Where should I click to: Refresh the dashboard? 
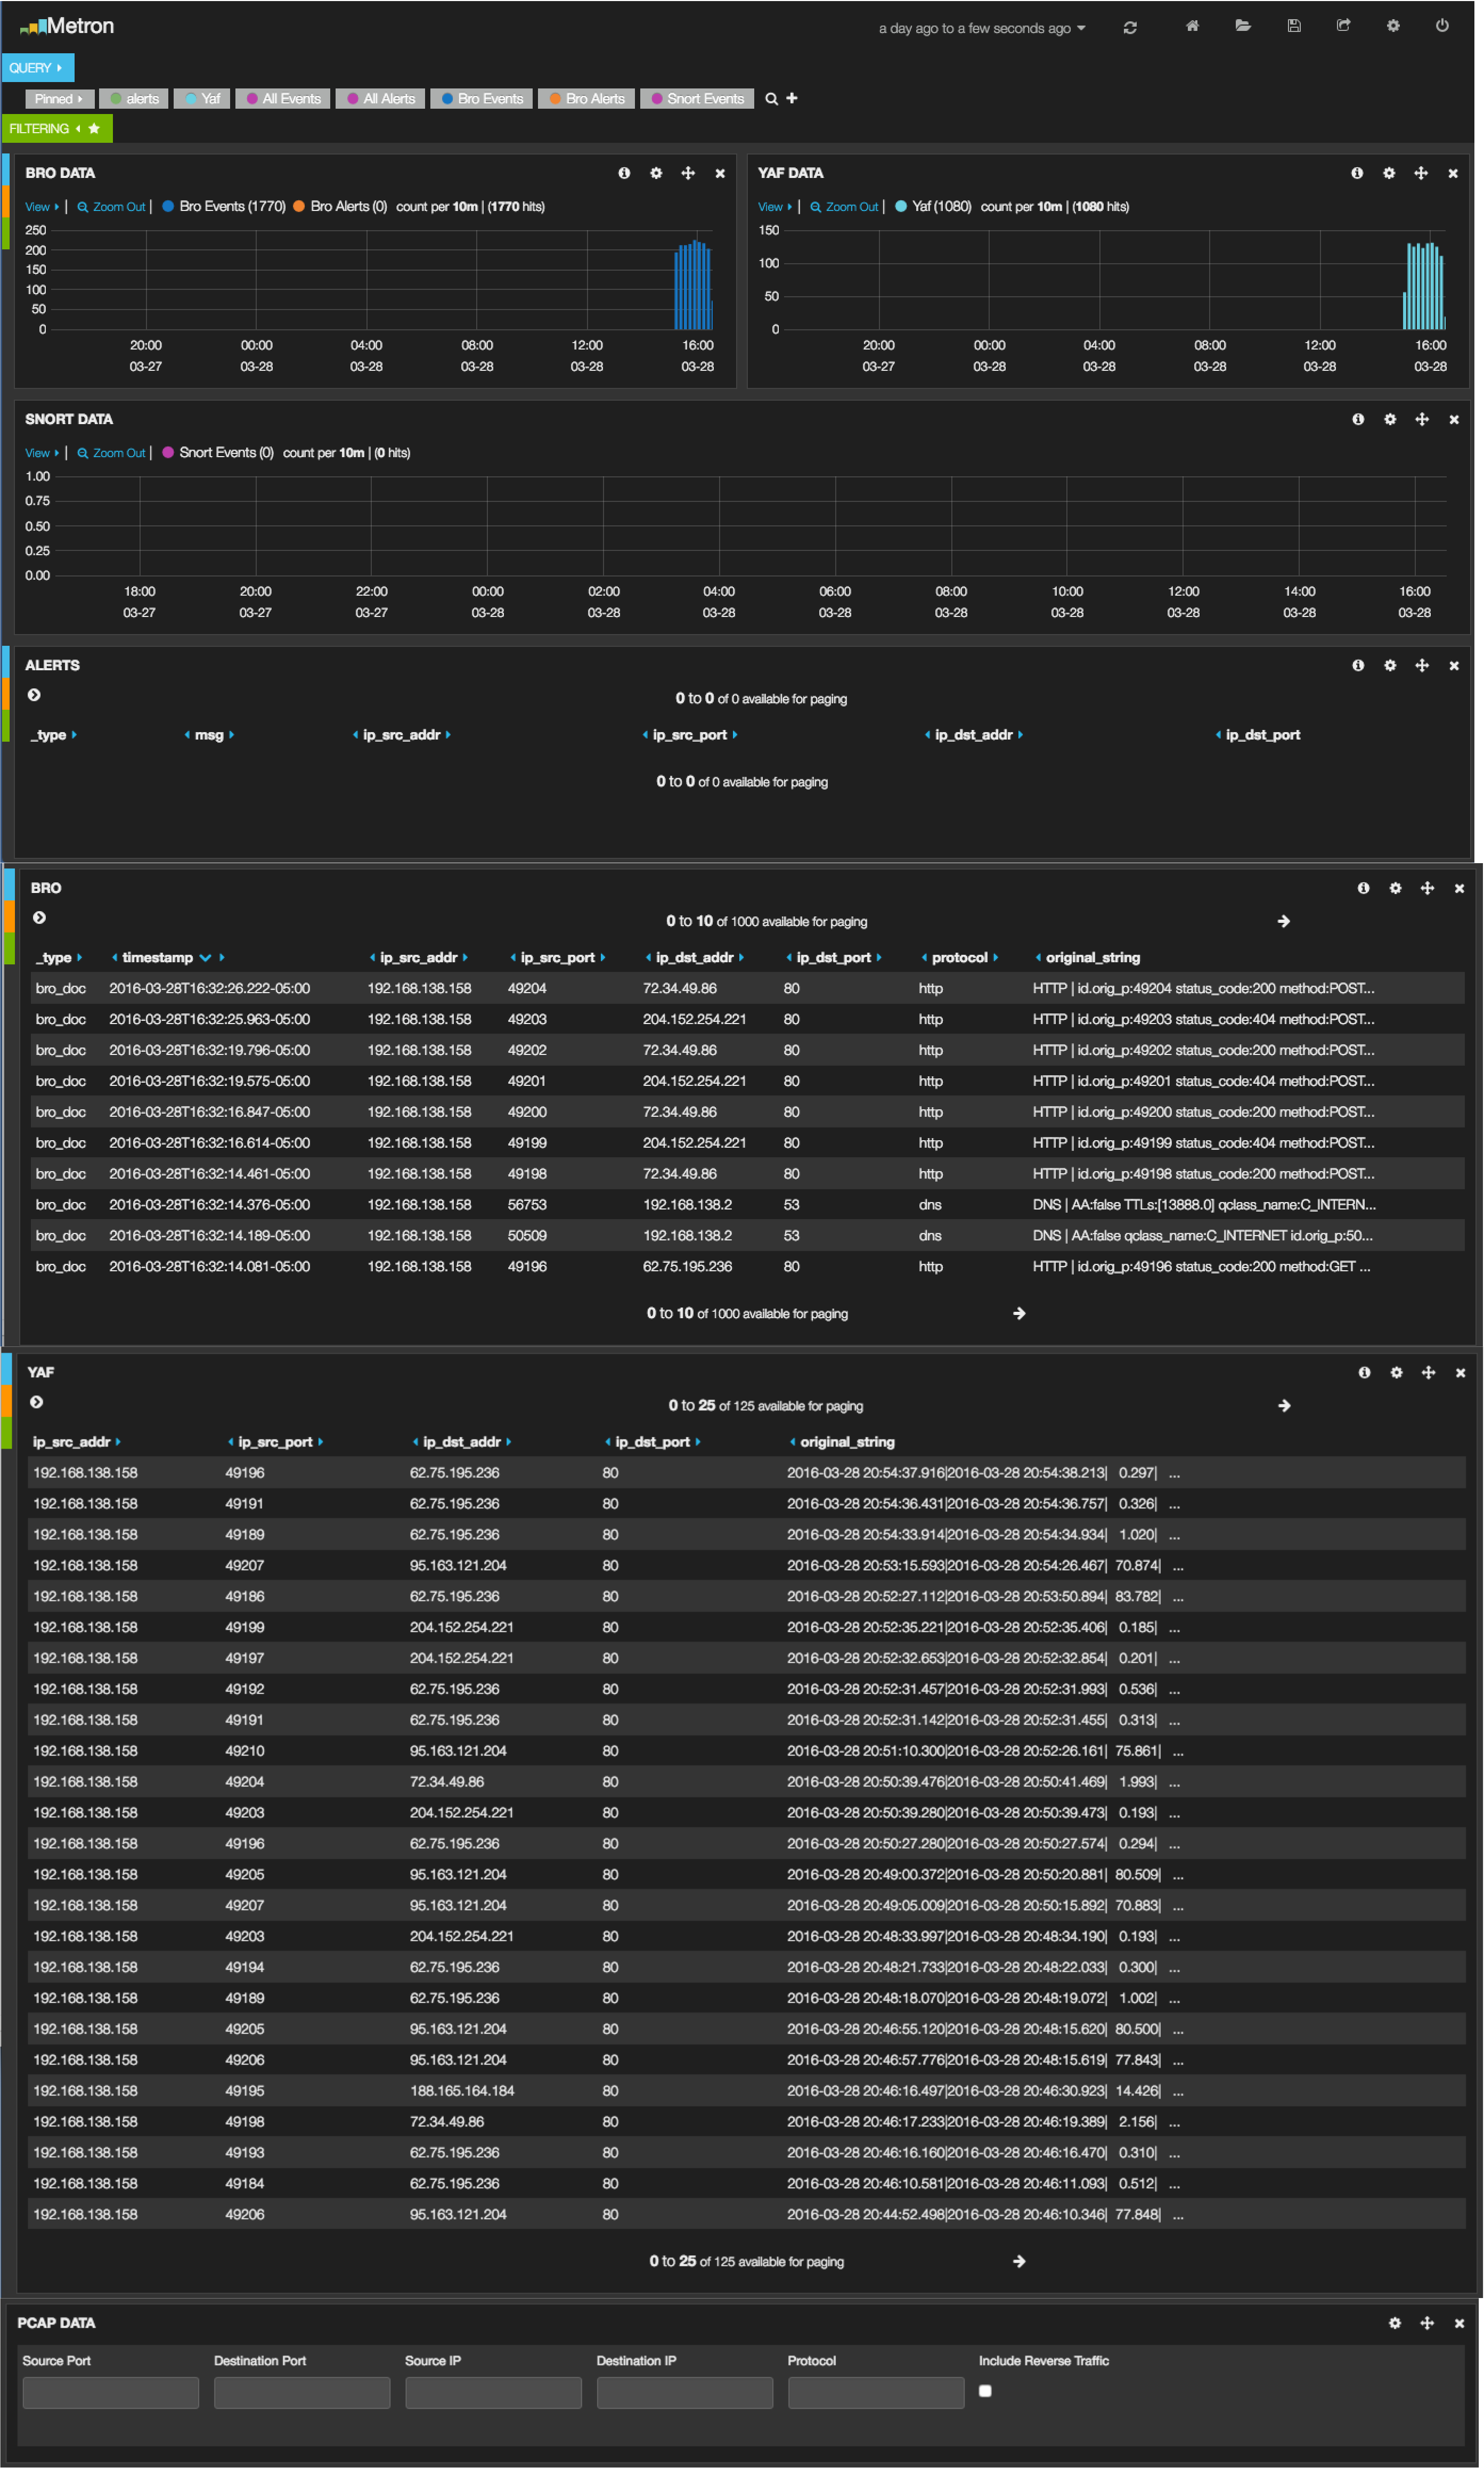[x=1131, y=27]
